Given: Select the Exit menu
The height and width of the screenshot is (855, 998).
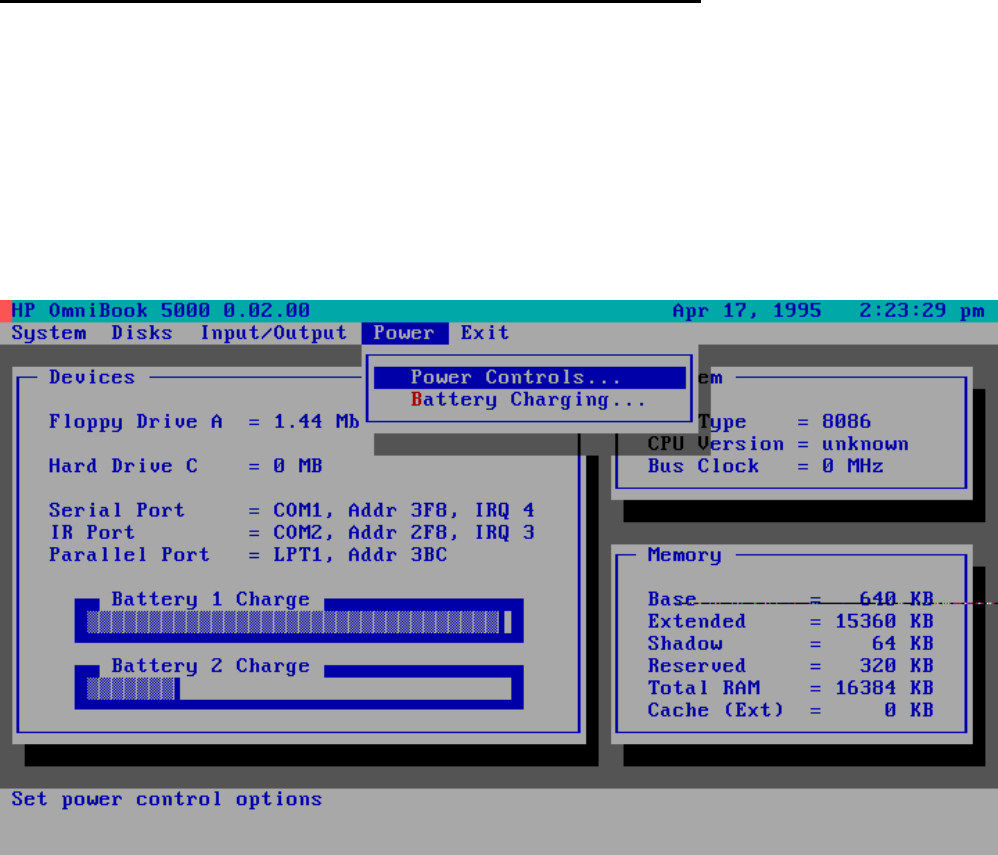Looking at the screenshot, I should point(485,333).
